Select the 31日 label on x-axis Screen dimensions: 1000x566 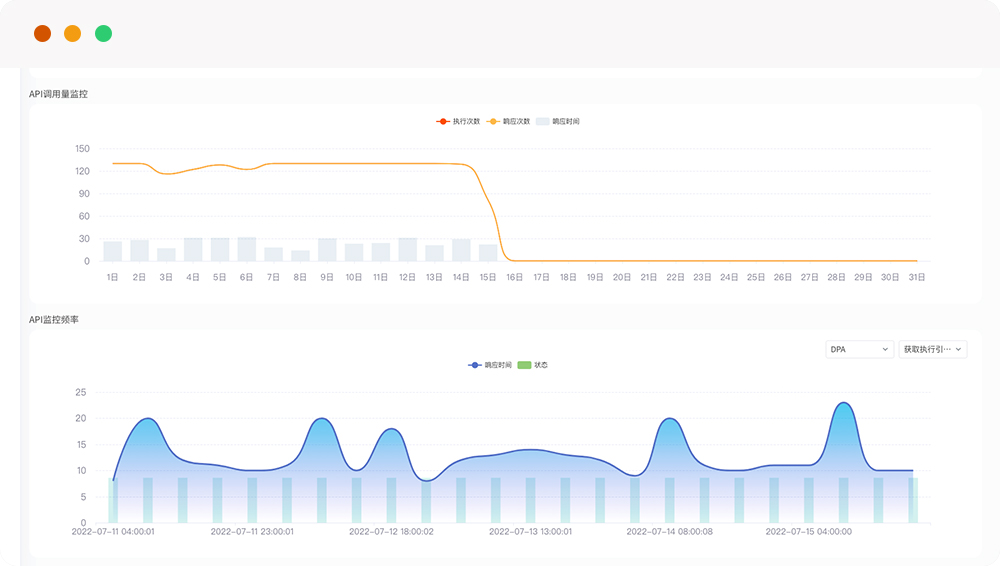[x=917, y=277]
